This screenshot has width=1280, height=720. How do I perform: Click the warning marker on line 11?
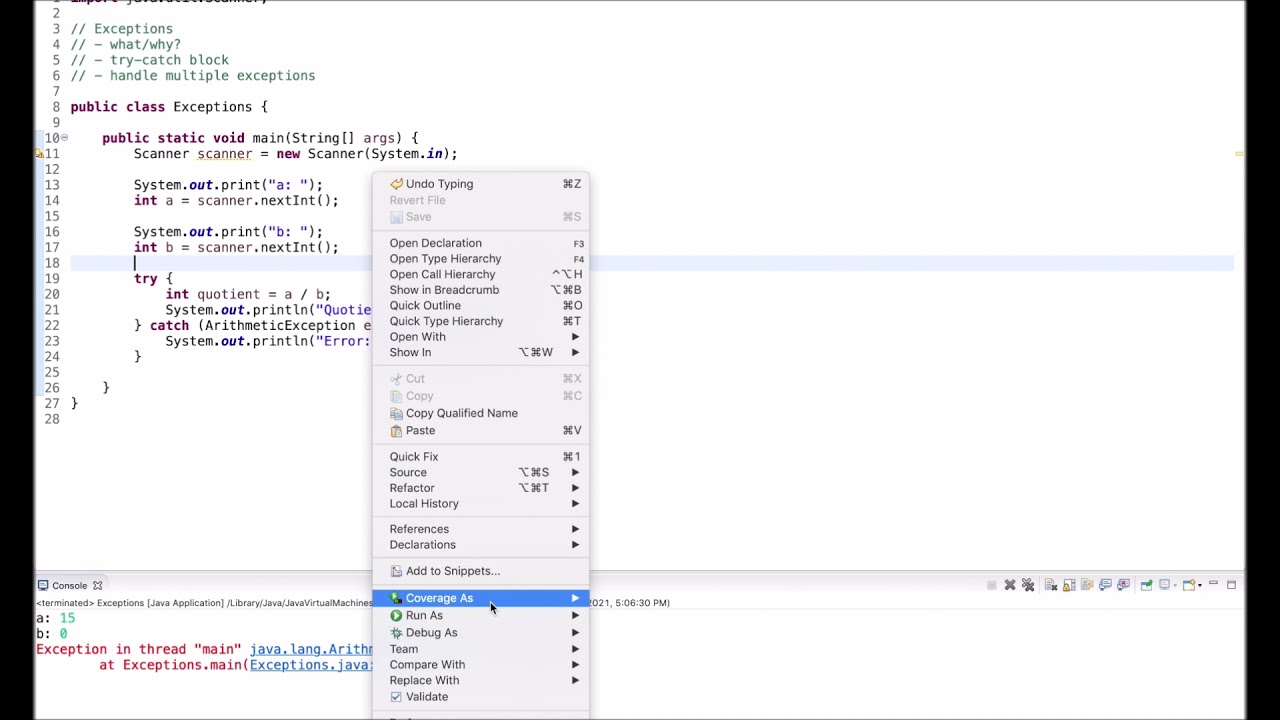click(x=39, y=154)
